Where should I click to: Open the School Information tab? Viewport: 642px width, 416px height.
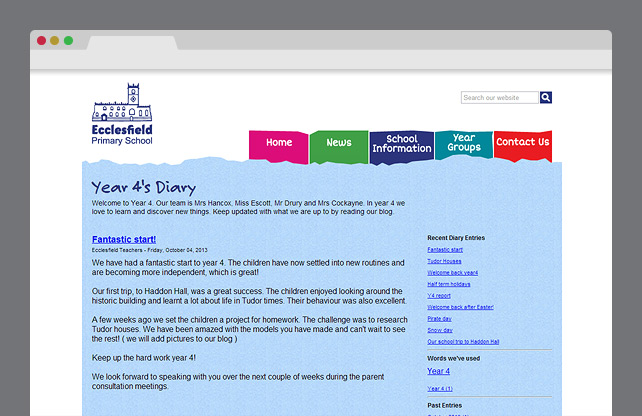(401, 145)
